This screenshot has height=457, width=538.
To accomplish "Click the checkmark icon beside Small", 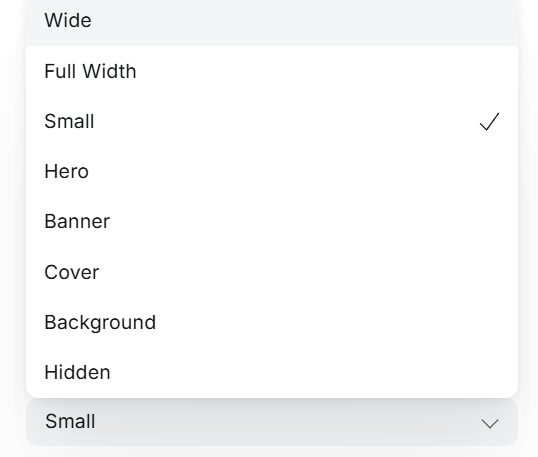I will (x=489, y=122).
